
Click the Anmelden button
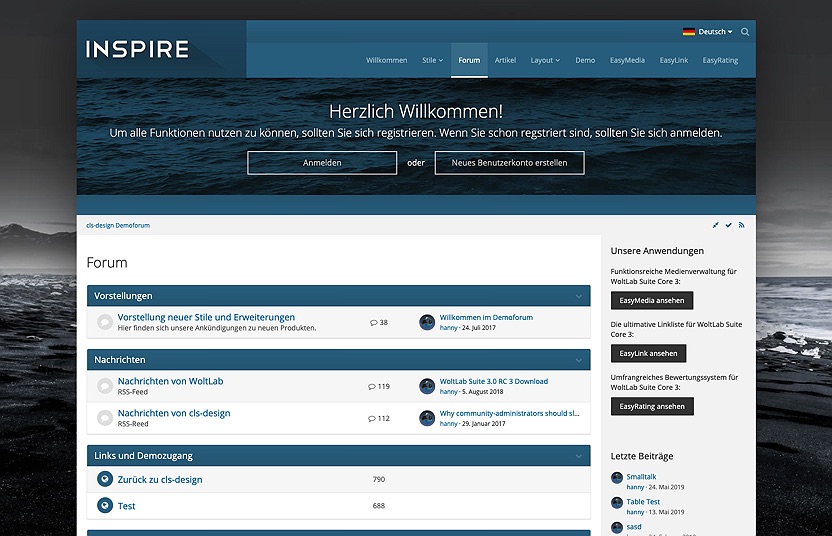(322, 163)
